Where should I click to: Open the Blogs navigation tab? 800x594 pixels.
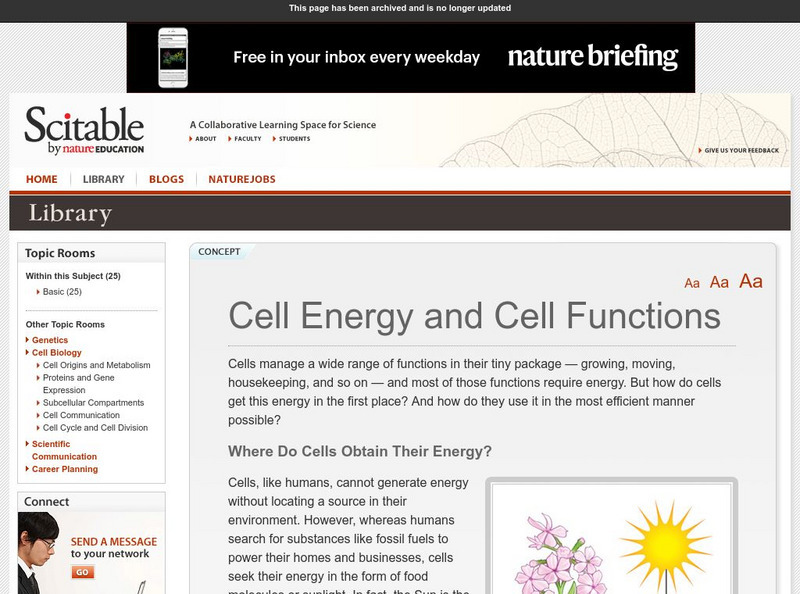tap(166, 180)
